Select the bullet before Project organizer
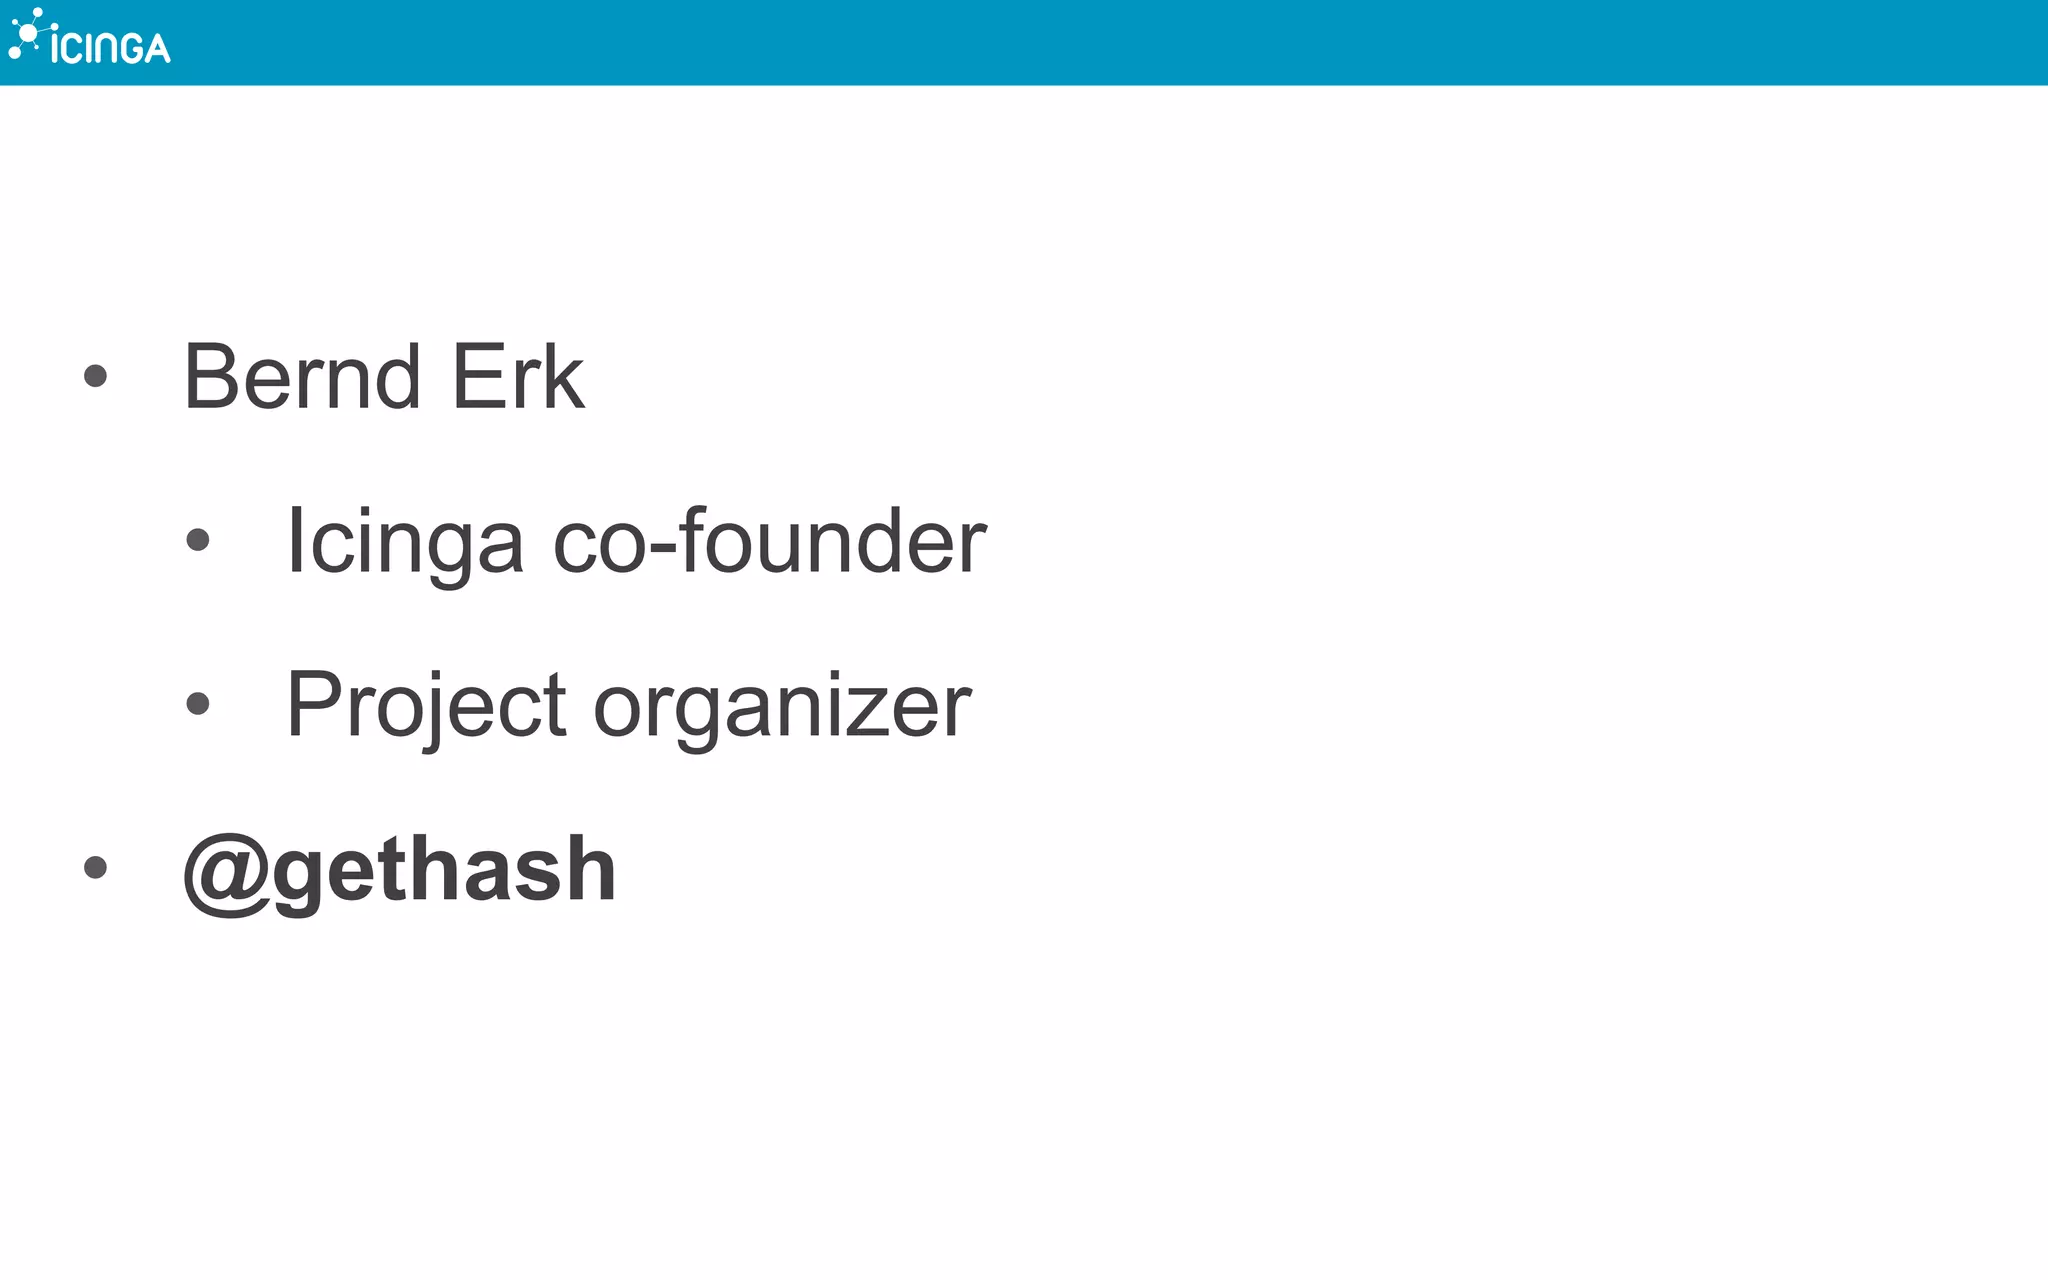 (198, 704)
